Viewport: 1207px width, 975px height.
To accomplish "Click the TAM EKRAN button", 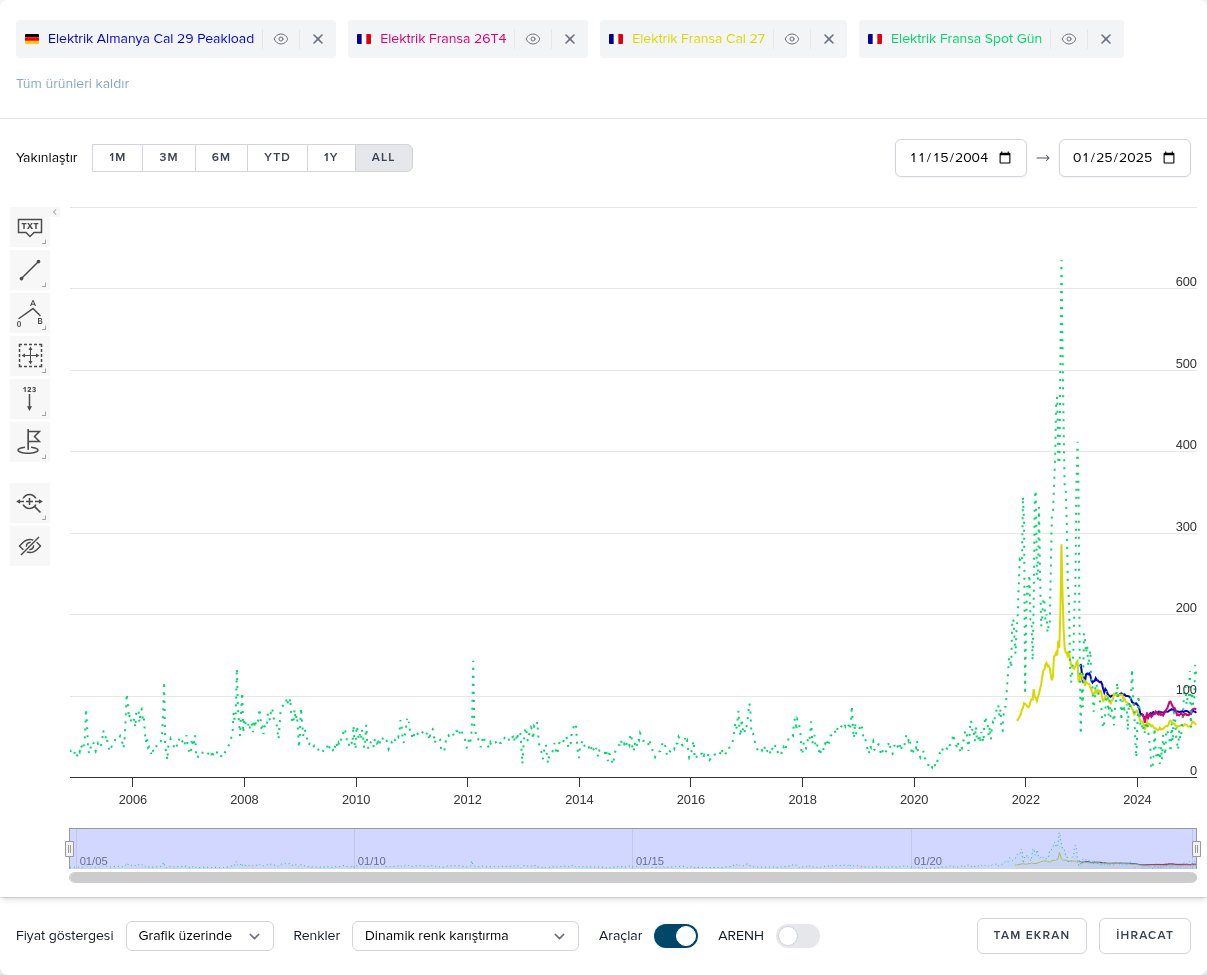I will coord(1031,936).
